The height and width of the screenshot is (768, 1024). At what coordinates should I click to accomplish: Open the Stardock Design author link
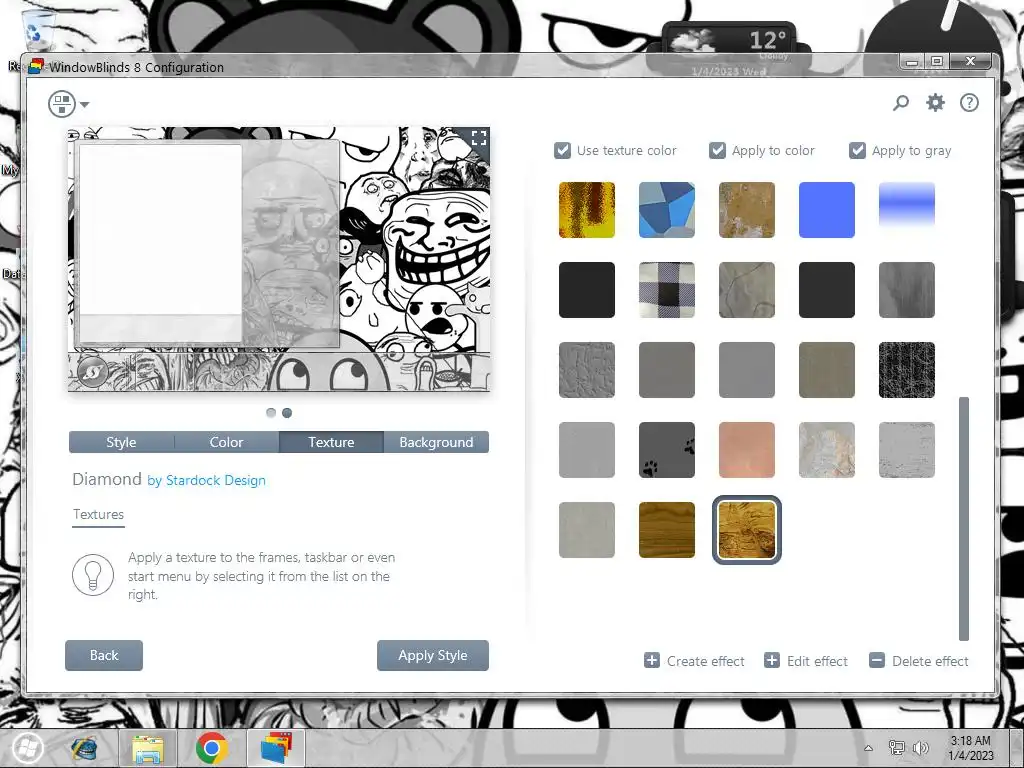pyautogui.click(x=216, y=480)
